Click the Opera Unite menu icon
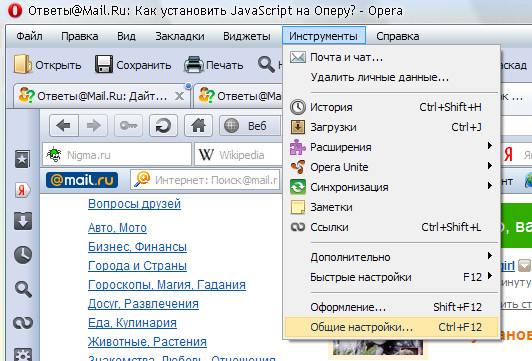The height and width of the screenshot is (361, 532). click(298, 167)
